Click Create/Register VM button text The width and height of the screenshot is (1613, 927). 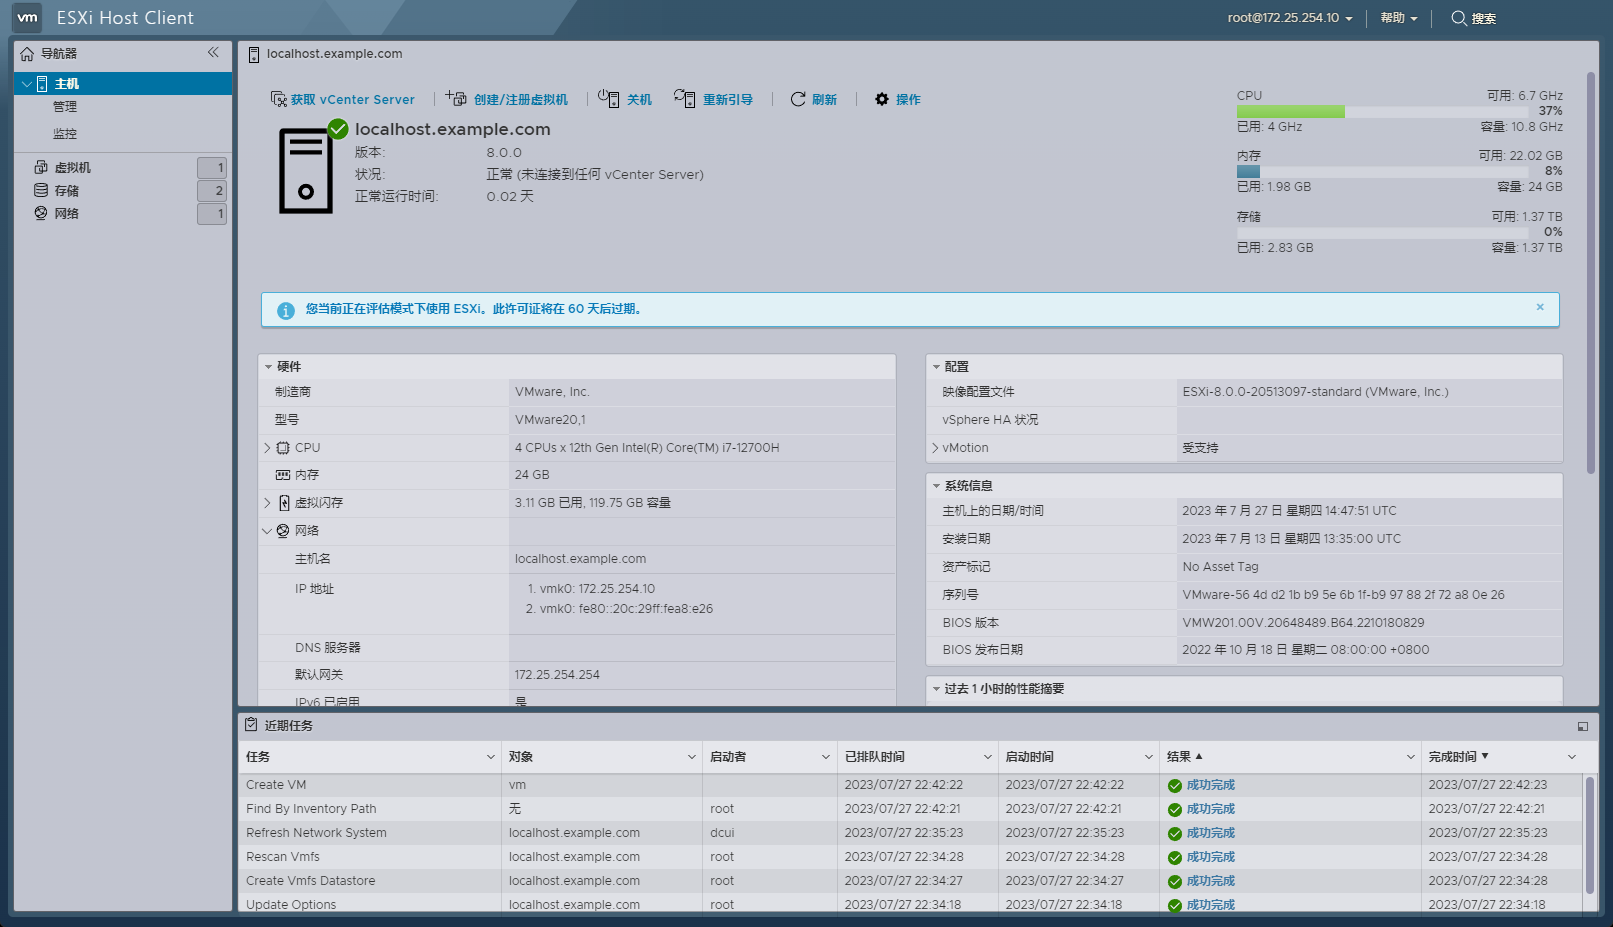520,100
